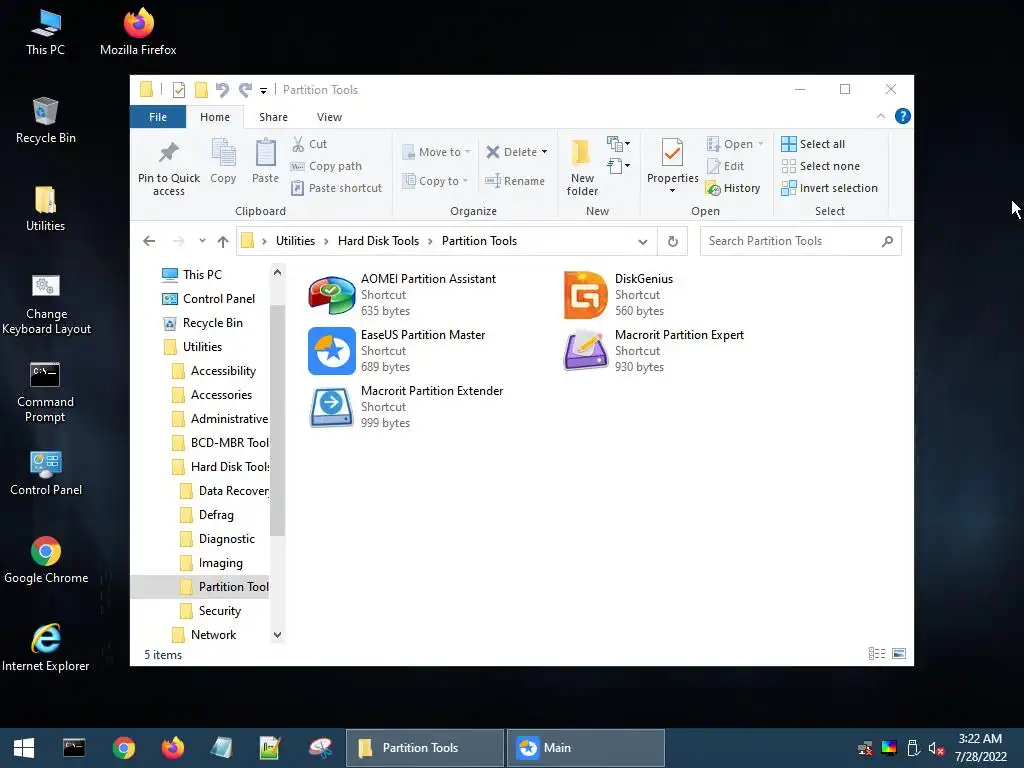Image resolution: width=1024 pixels, height=768 pixels.
Task: Click navigation pane scroll down arrow
Action: [x=278, y=635]
